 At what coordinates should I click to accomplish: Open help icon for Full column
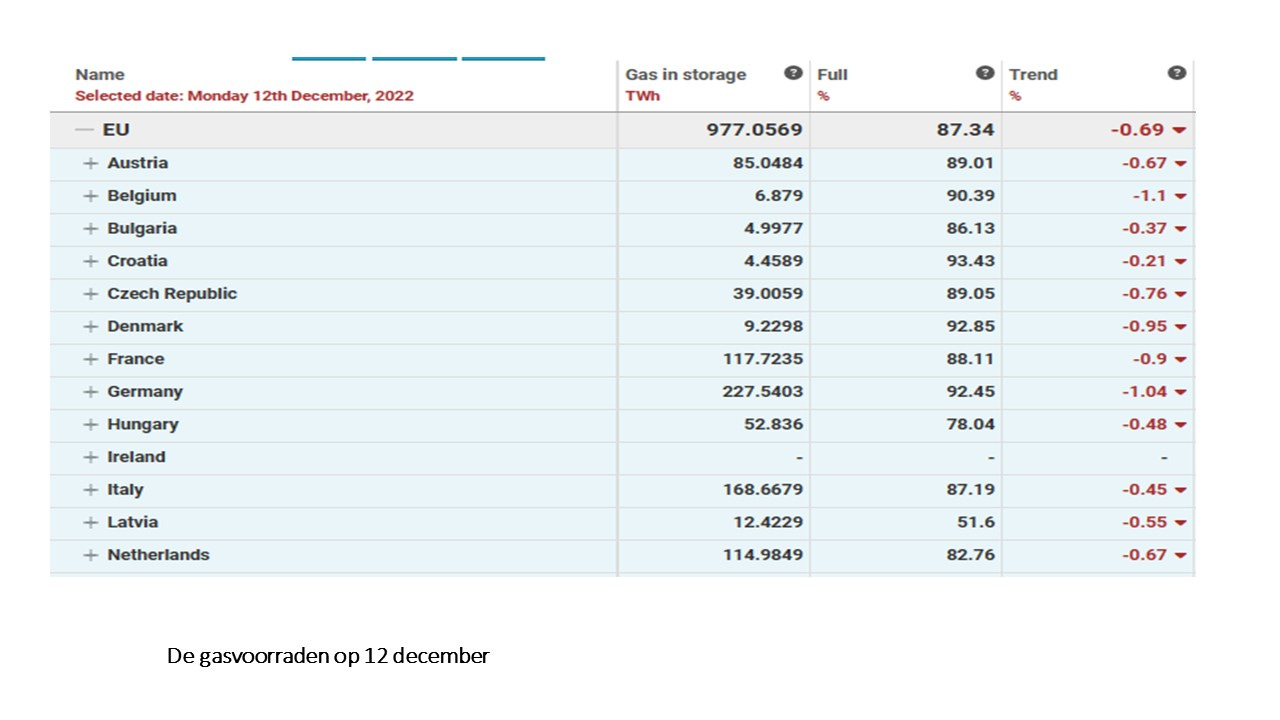pyautogui.click(x=985, y=73)
